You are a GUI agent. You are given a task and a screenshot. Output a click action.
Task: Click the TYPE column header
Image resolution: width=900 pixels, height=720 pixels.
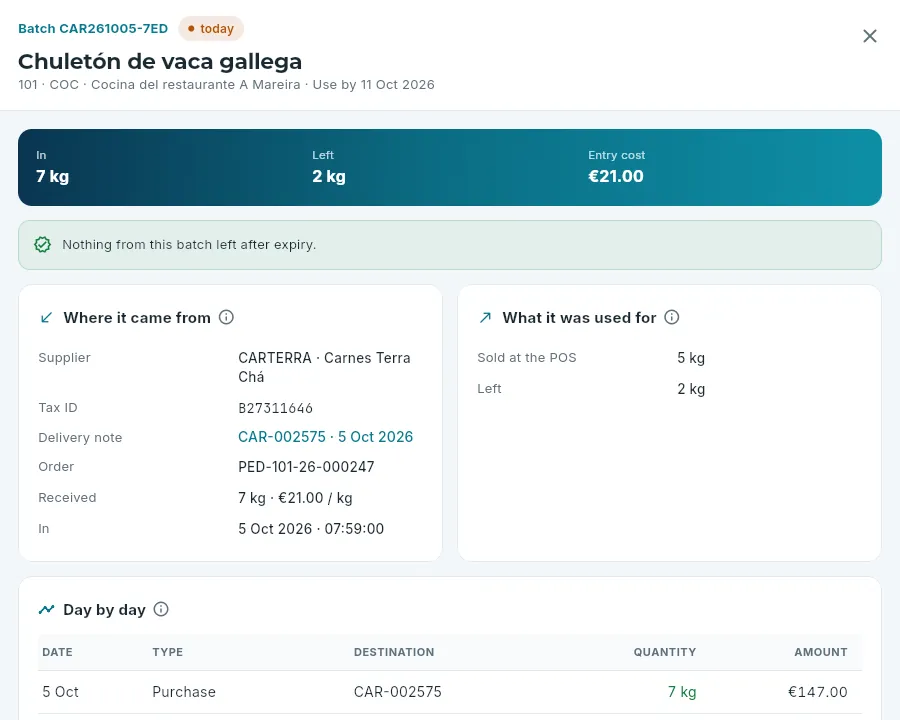click(168, 652)
